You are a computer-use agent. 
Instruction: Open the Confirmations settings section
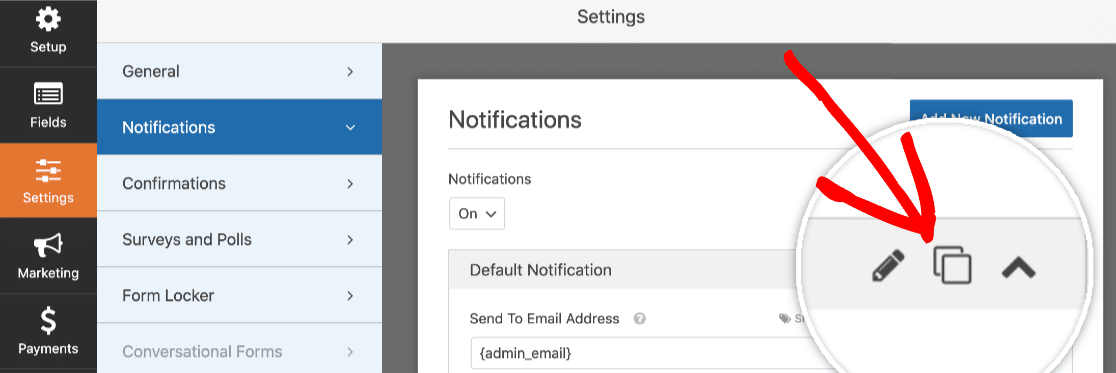tap(239, 183)
